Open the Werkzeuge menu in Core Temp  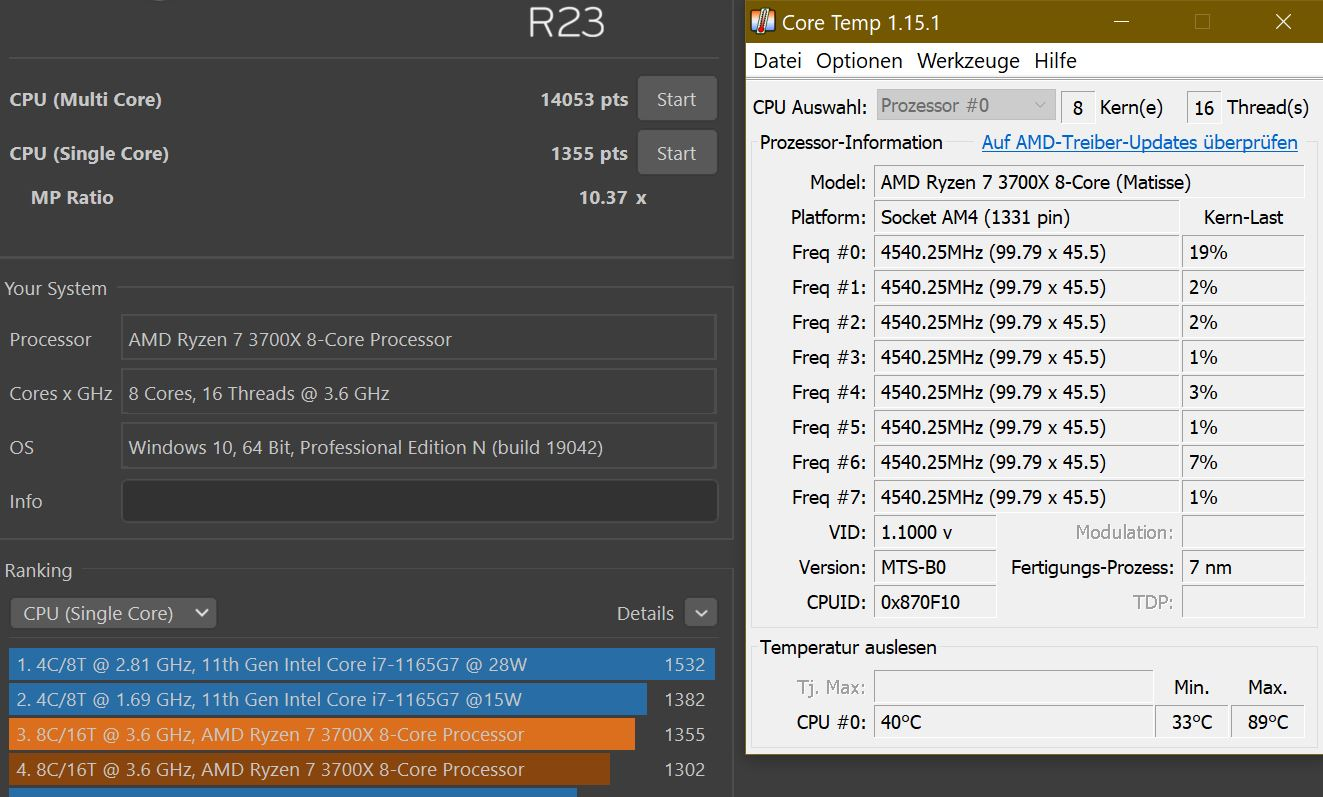pyautogui.click(x=968, y=60)
